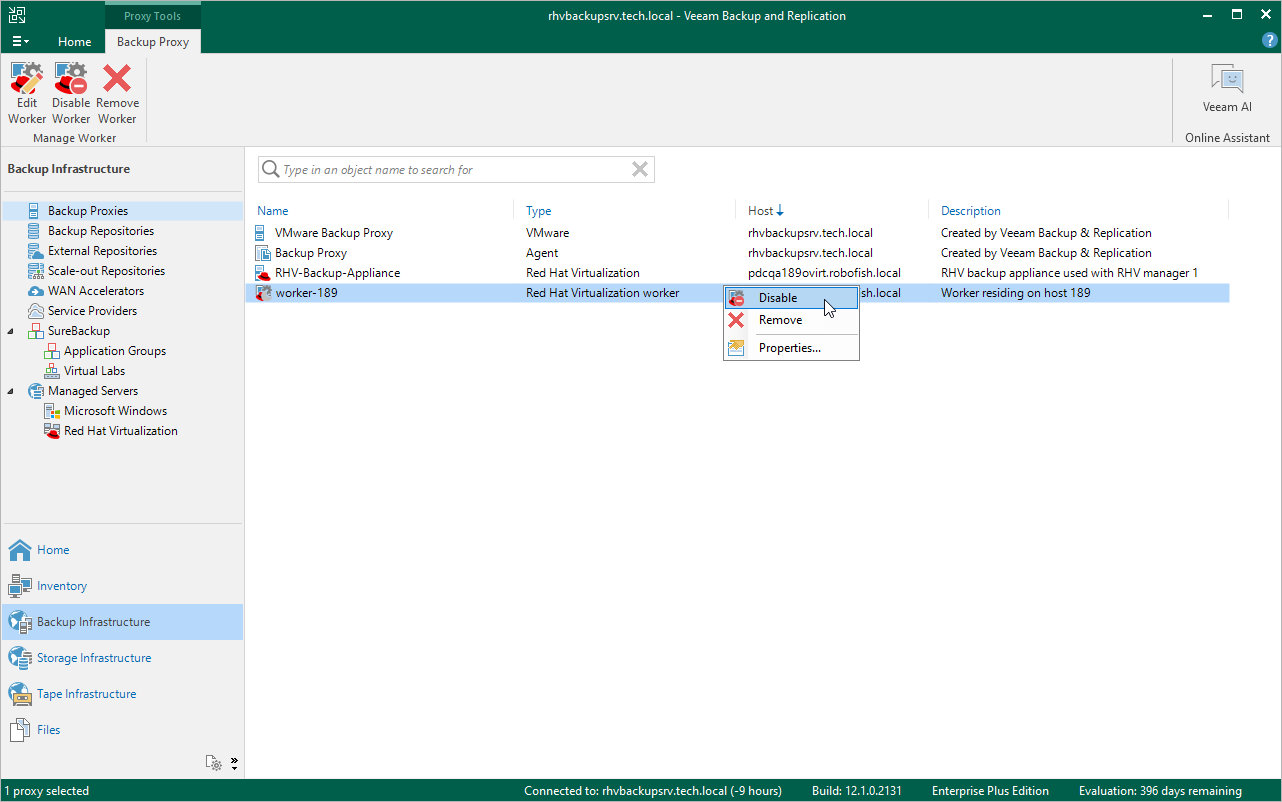Select Virtual Labs tree node

coord(95,371)
